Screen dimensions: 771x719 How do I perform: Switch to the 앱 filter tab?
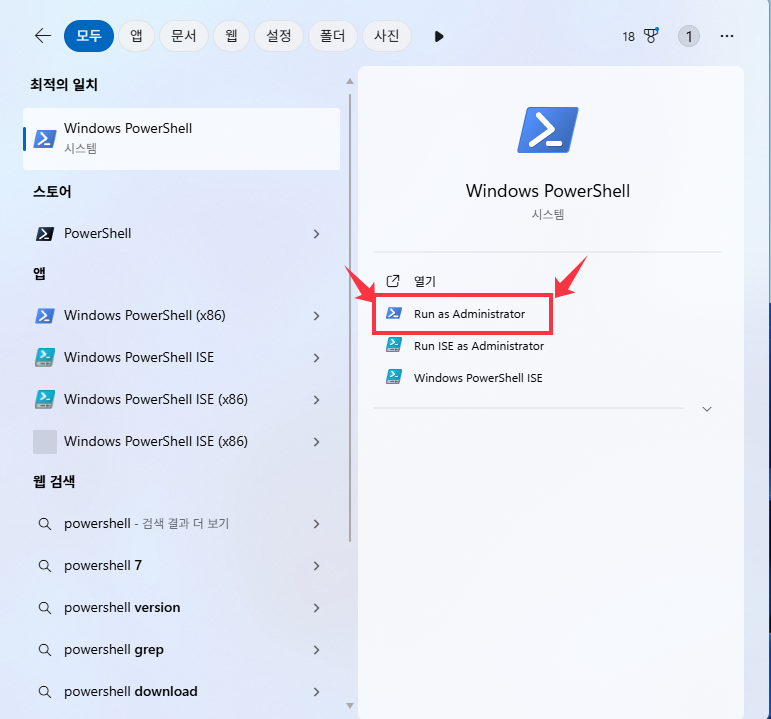click(x=136, y=36)
